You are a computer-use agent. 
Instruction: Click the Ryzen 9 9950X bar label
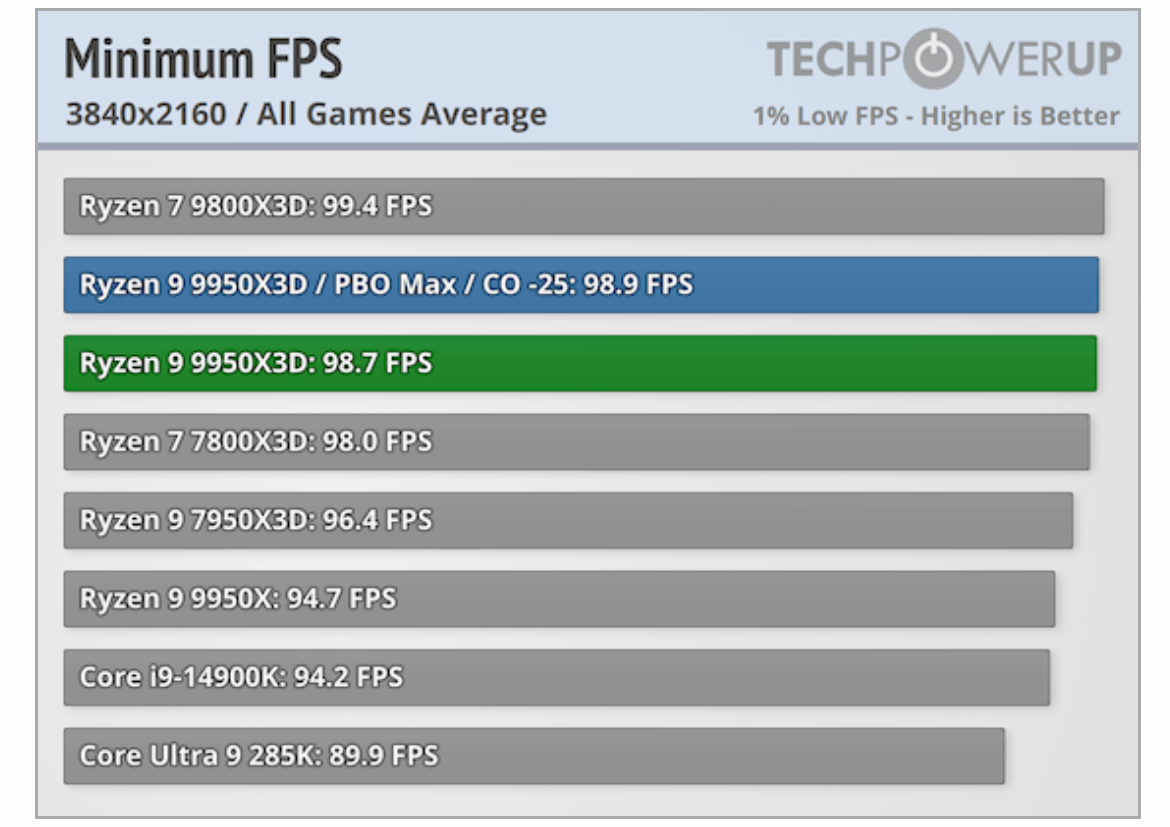pyautogui.click(x=180, y=599)
